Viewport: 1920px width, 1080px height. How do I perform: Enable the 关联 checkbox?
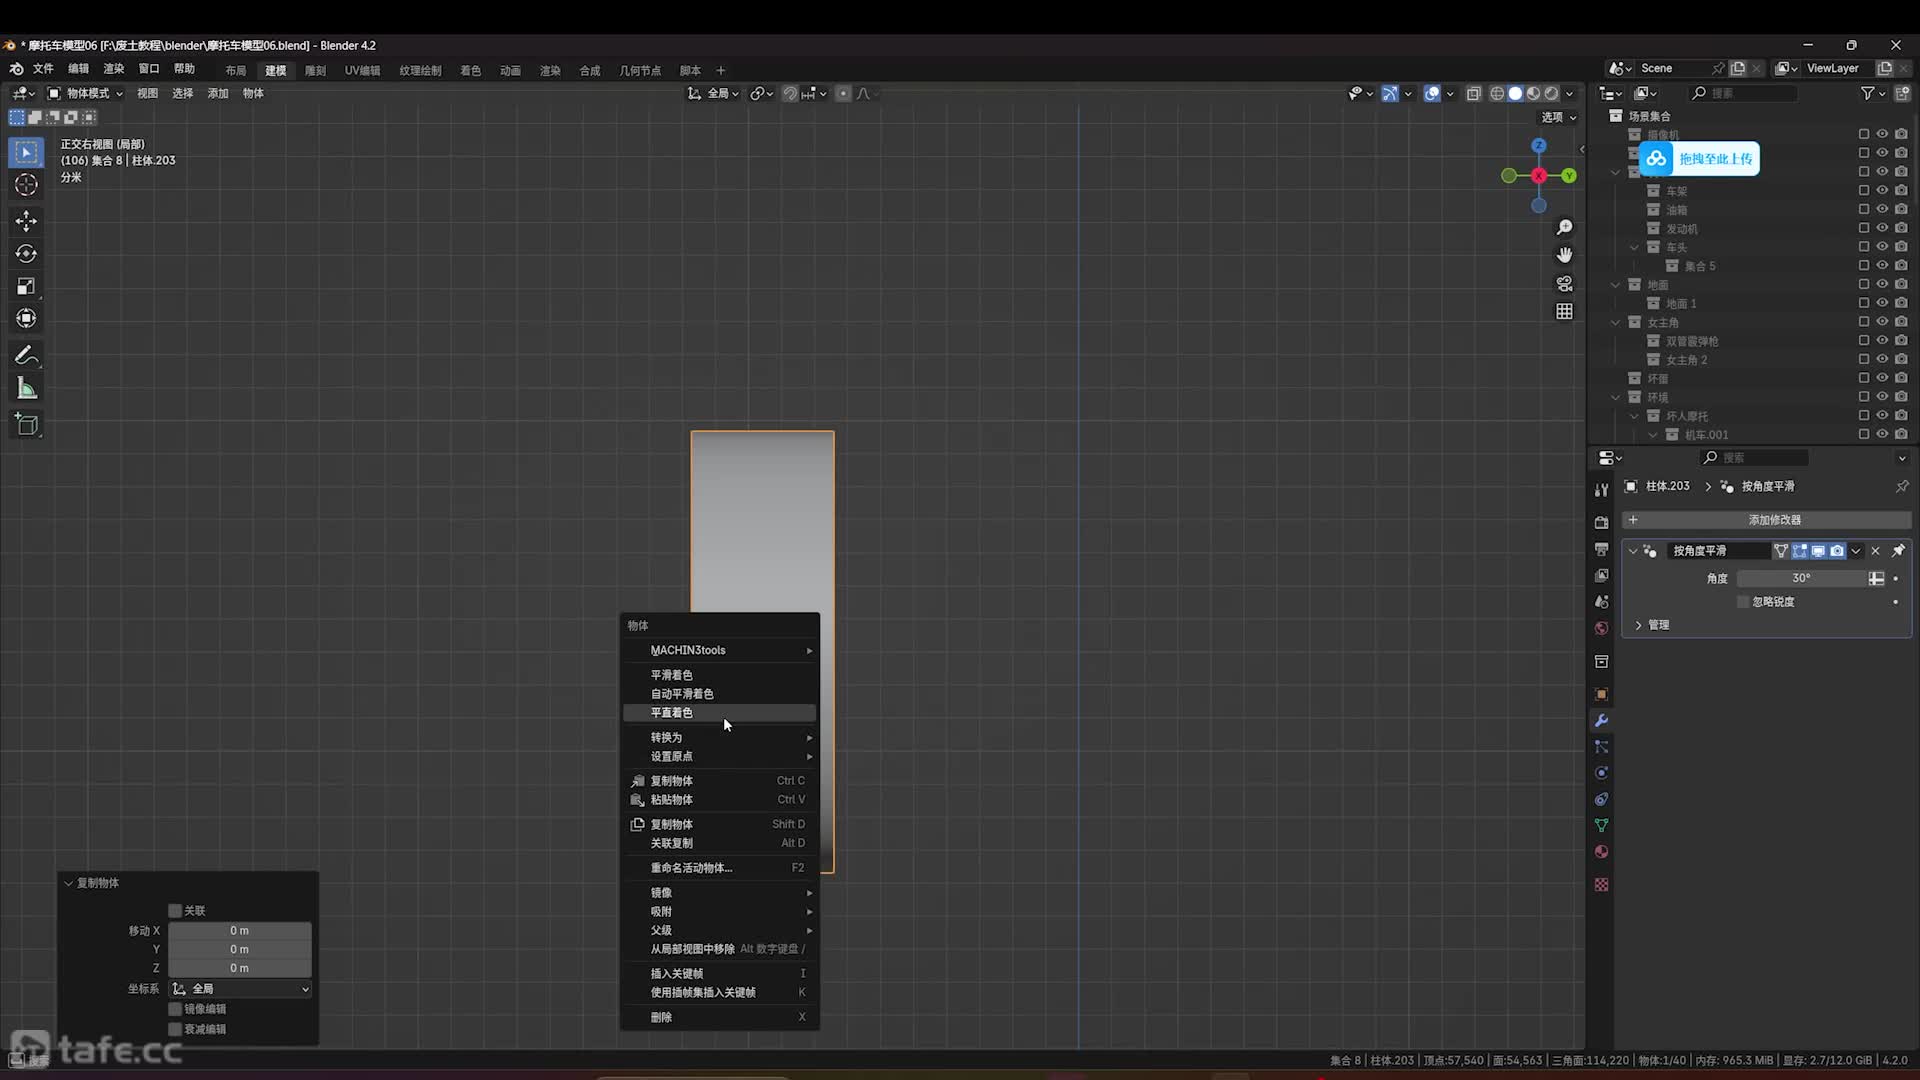(x=175, y=911)
